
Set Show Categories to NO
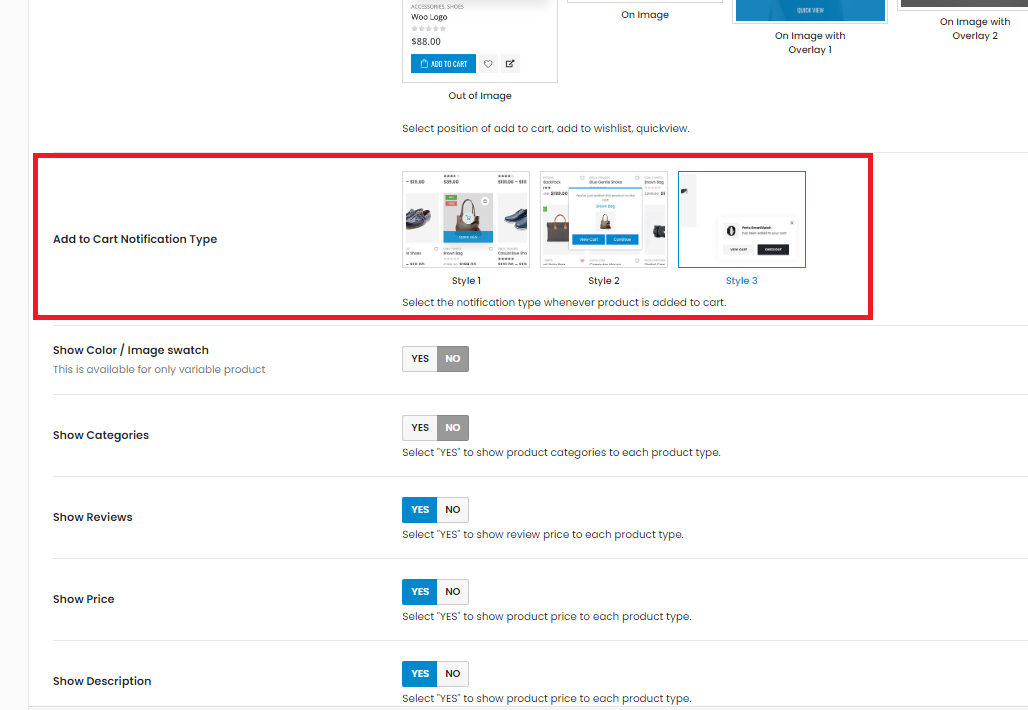point(453,427)
